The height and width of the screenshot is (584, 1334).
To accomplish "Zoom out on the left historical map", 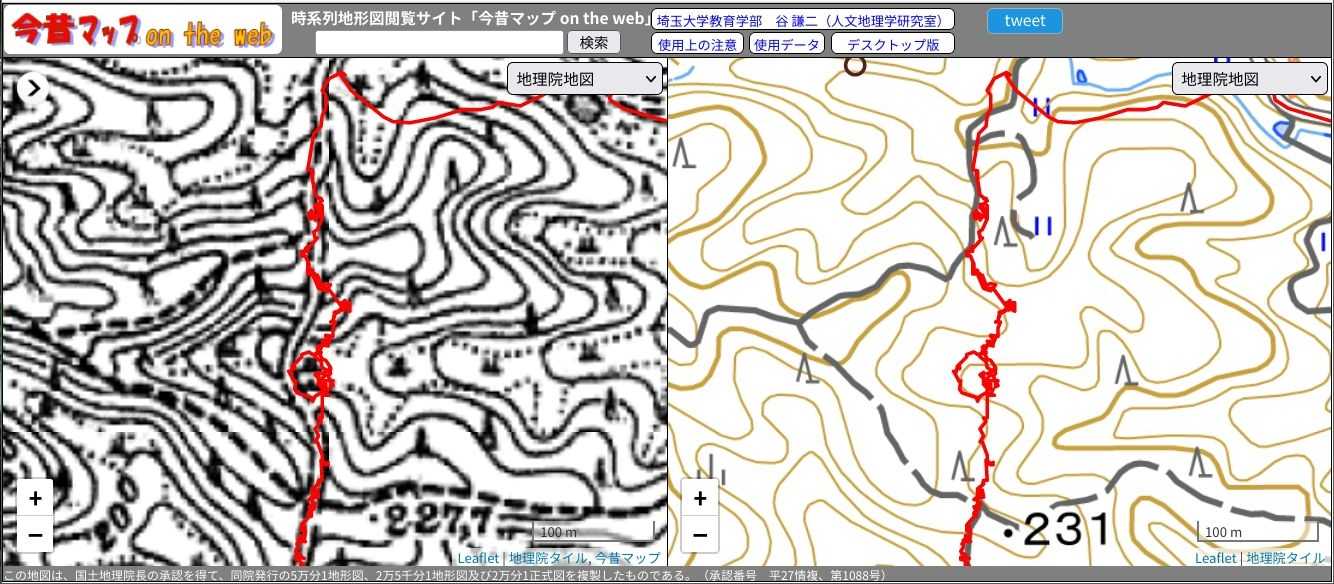I will pyautogui.click(x=35, y=534).
